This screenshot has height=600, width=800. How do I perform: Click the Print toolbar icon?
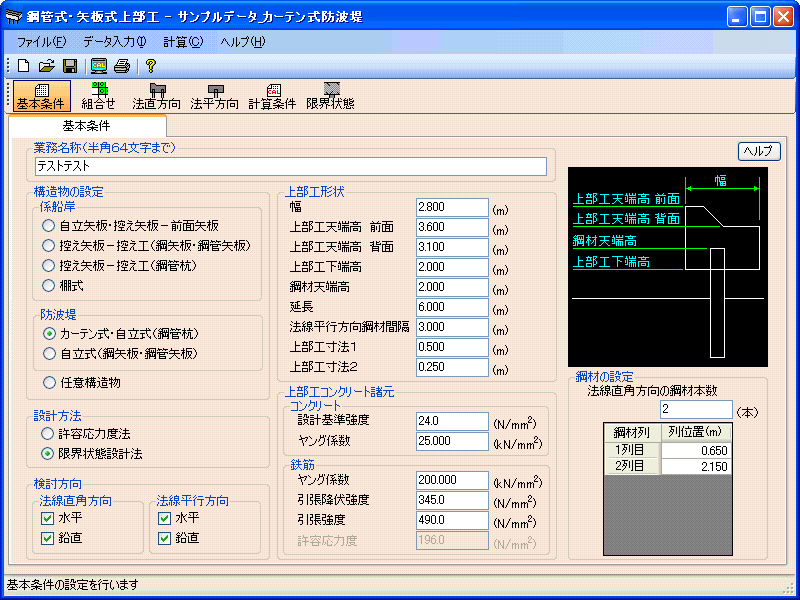click(x=122, y=66)
